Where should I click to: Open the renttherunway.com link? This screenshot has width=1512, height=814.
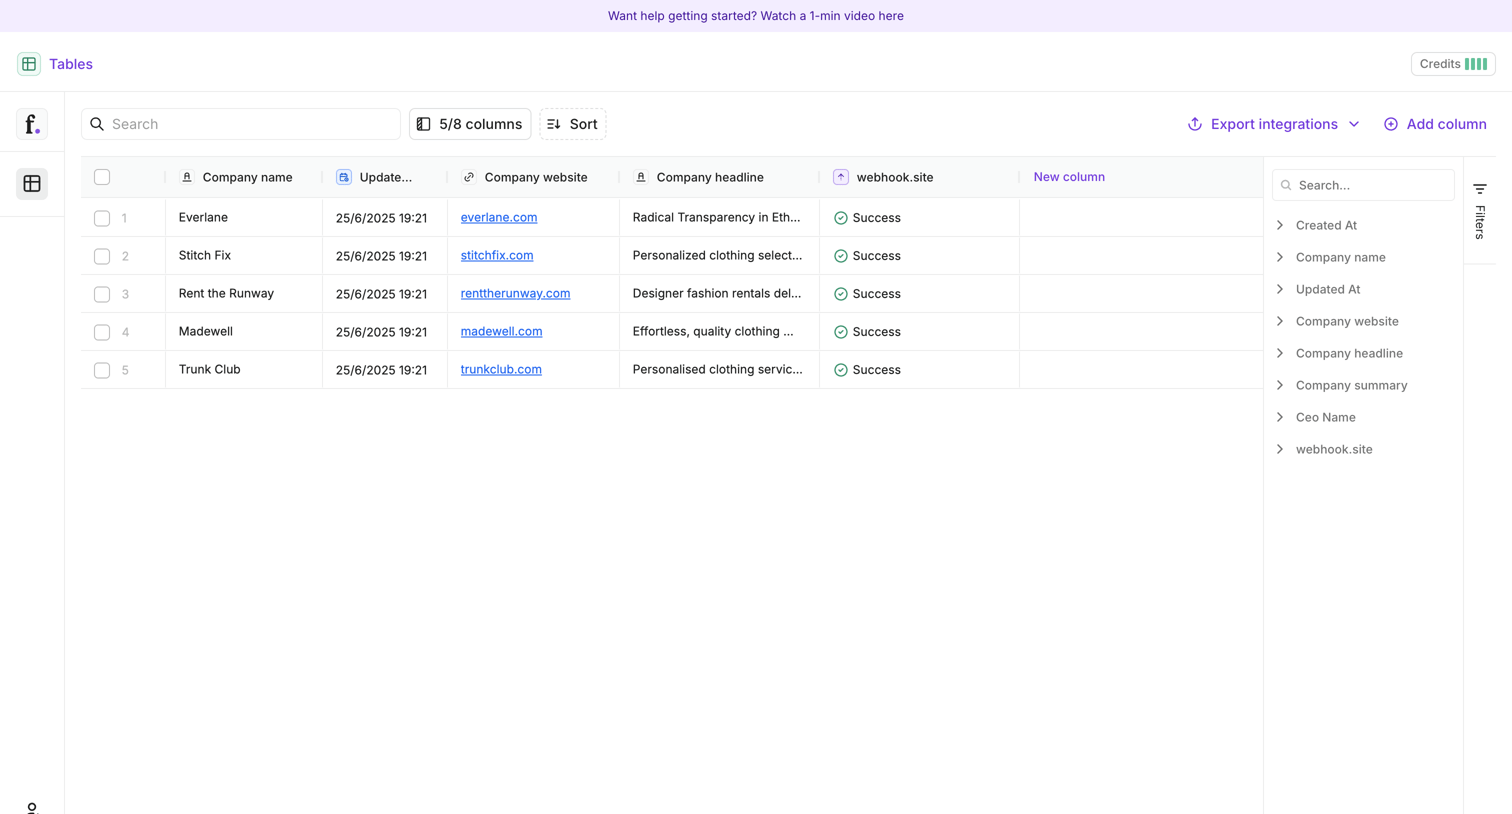(515, 293)
